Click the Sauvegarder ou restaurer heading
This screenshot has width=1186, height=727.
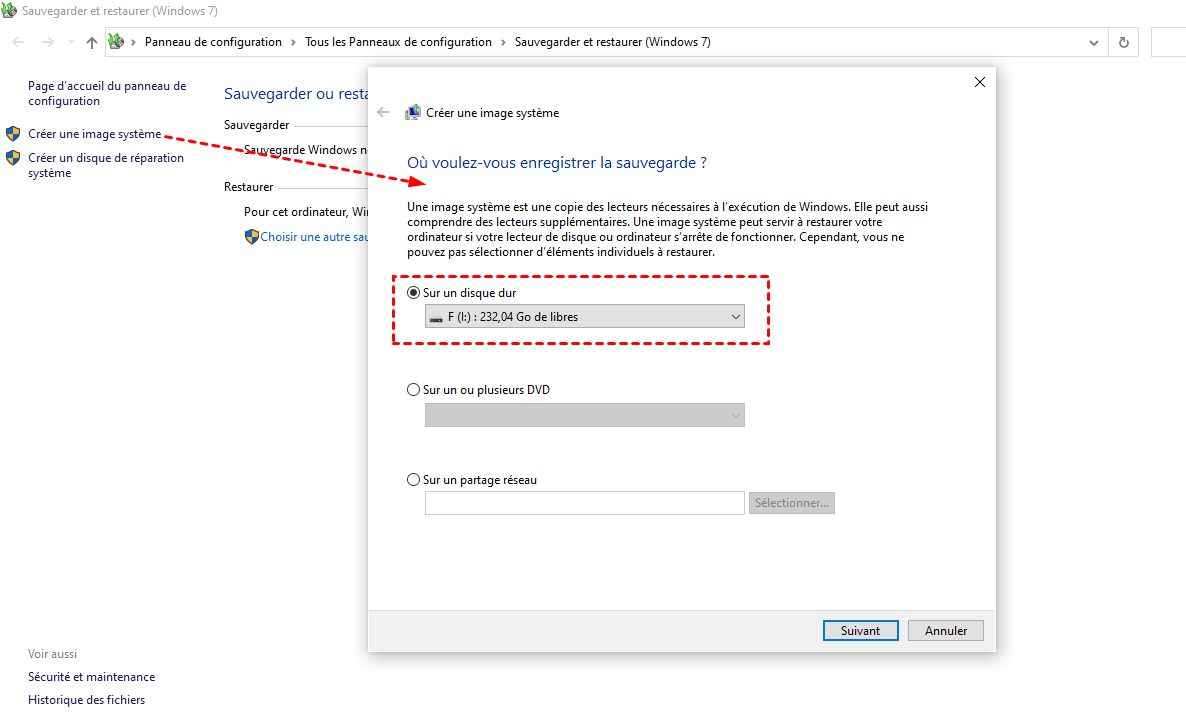tap(296, 94)
